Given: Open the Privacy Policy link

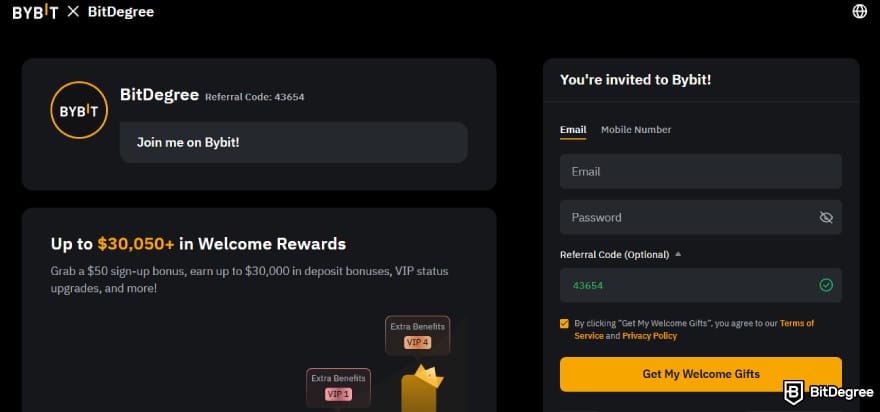Looking at the screenshot, I should pyautogui.click(x=649, y=336).
